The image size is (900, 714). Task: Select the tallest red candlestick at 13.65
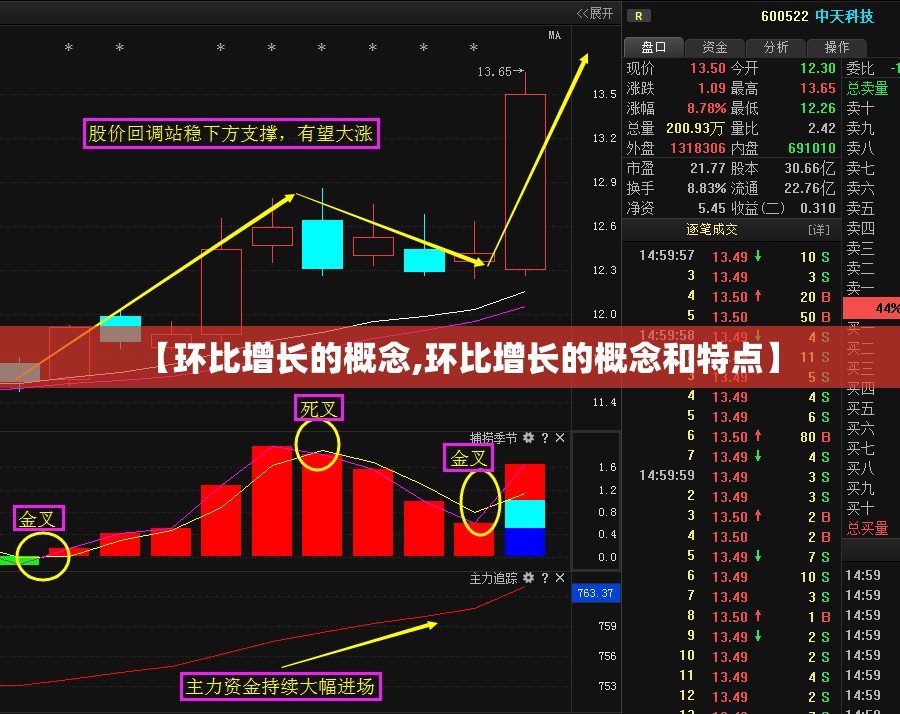525,182
